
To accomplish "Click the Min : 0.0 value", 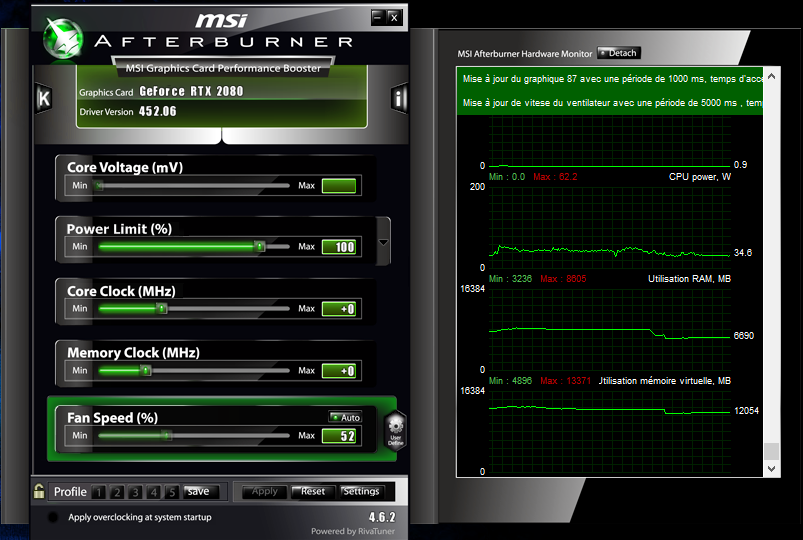I will 507,177.
